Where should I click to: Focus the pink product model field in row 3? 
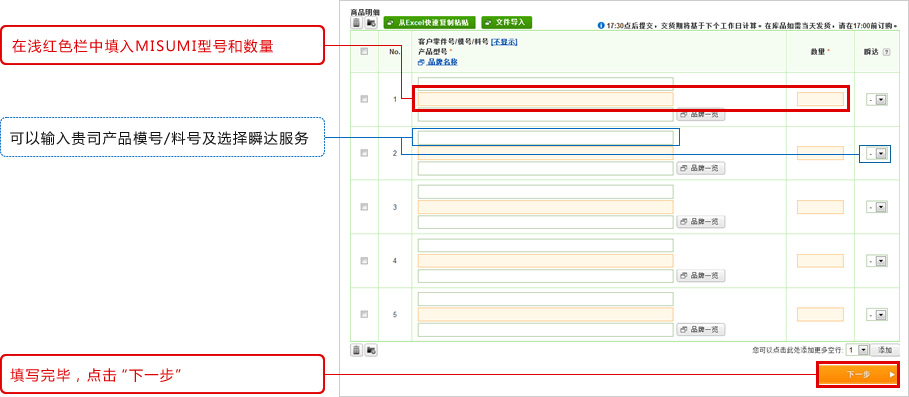[x=546, y=207]
